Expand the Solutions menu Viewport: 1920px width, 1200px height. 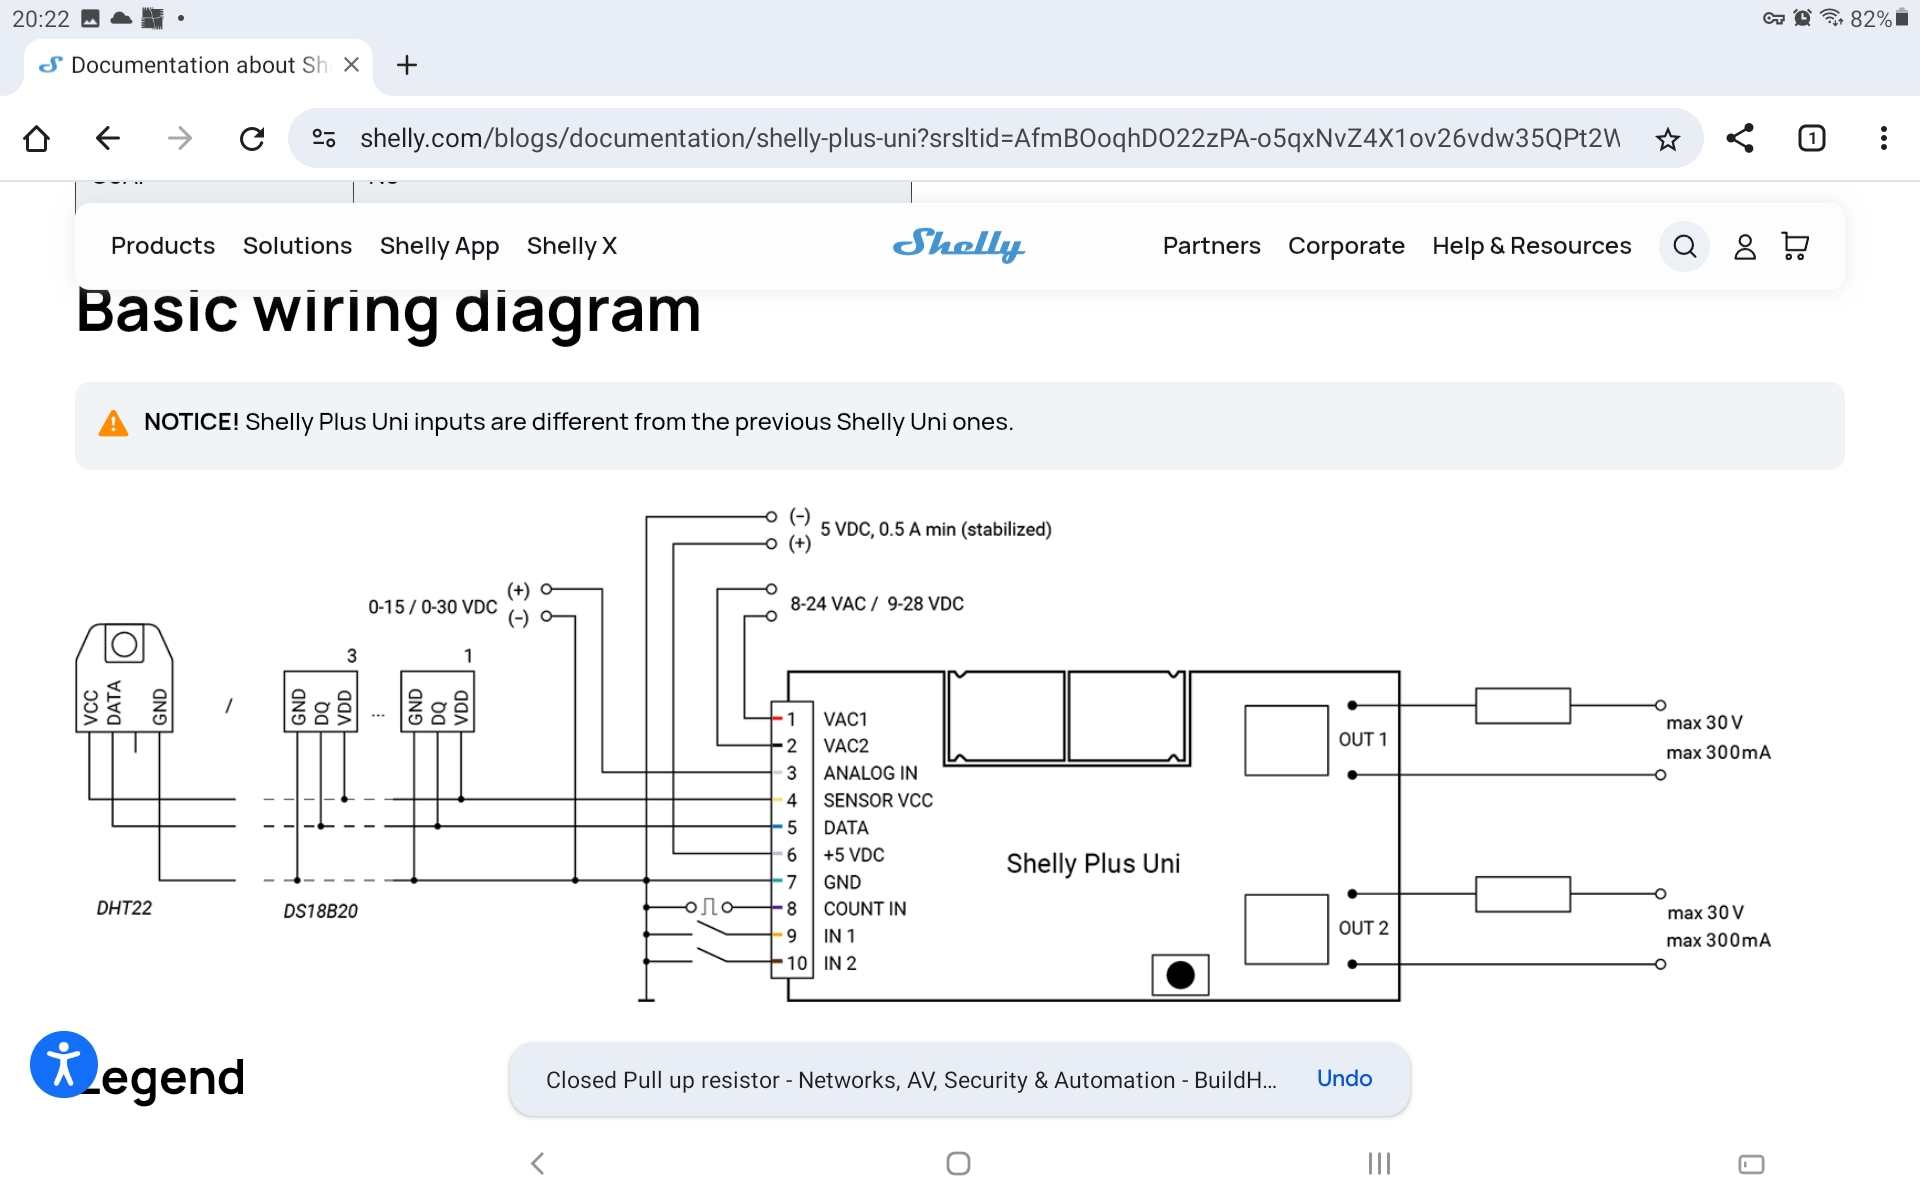click(x=297, y=246)
